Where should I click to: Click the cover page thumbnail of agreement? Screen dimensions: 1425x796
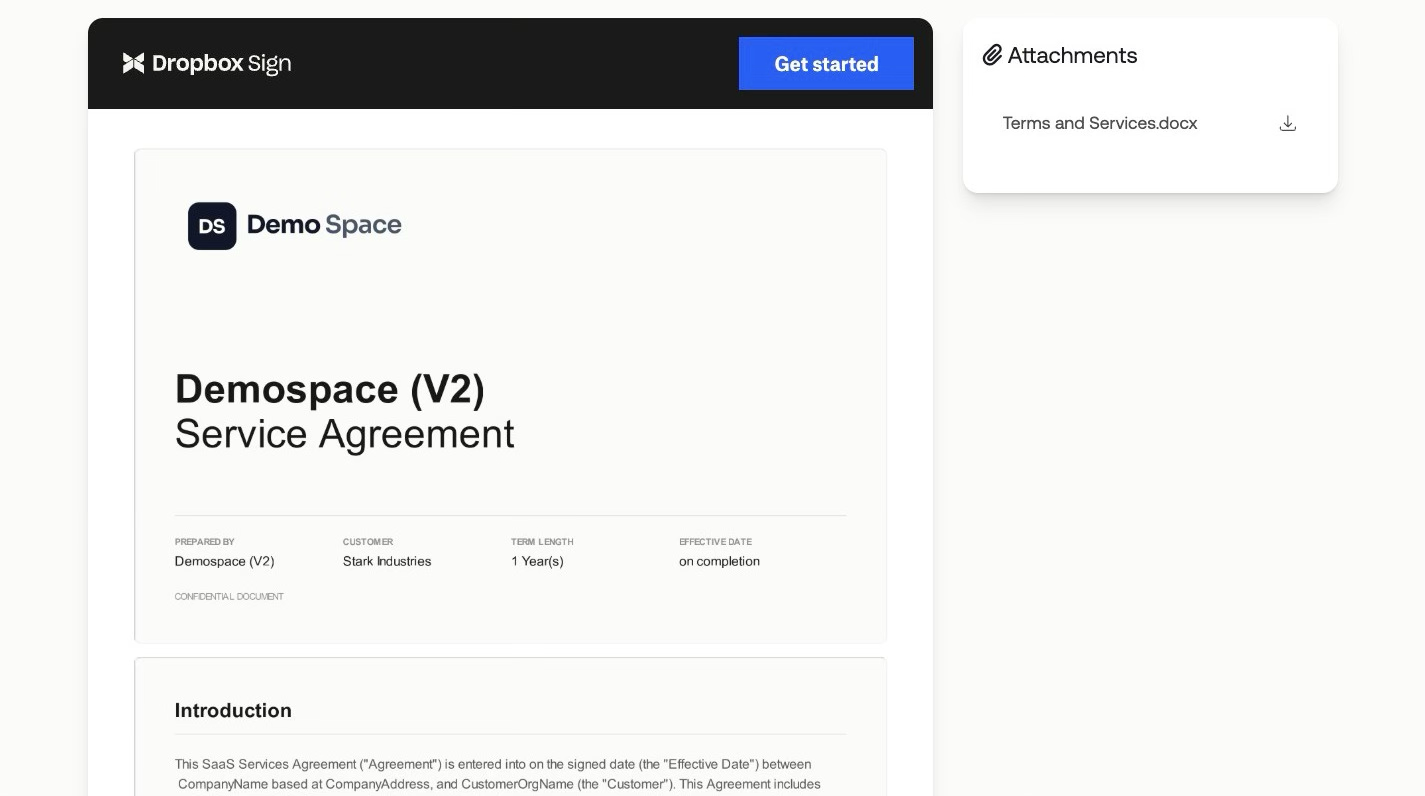pyautogui.click(x=510, y=396)
